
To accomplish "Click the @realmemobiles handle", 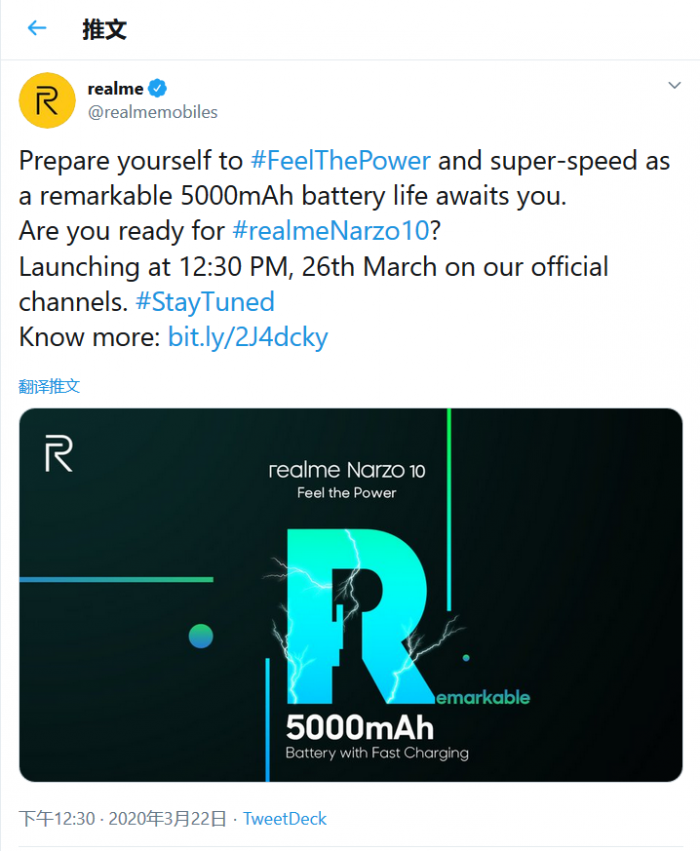I will [152, 112].
